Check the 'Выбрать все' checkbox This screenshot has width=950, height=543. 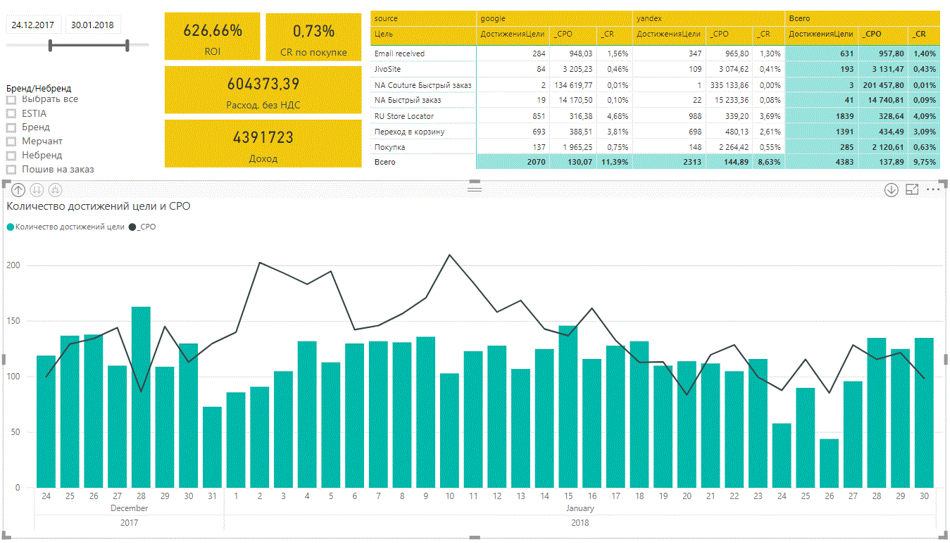(x=11, y=100)
